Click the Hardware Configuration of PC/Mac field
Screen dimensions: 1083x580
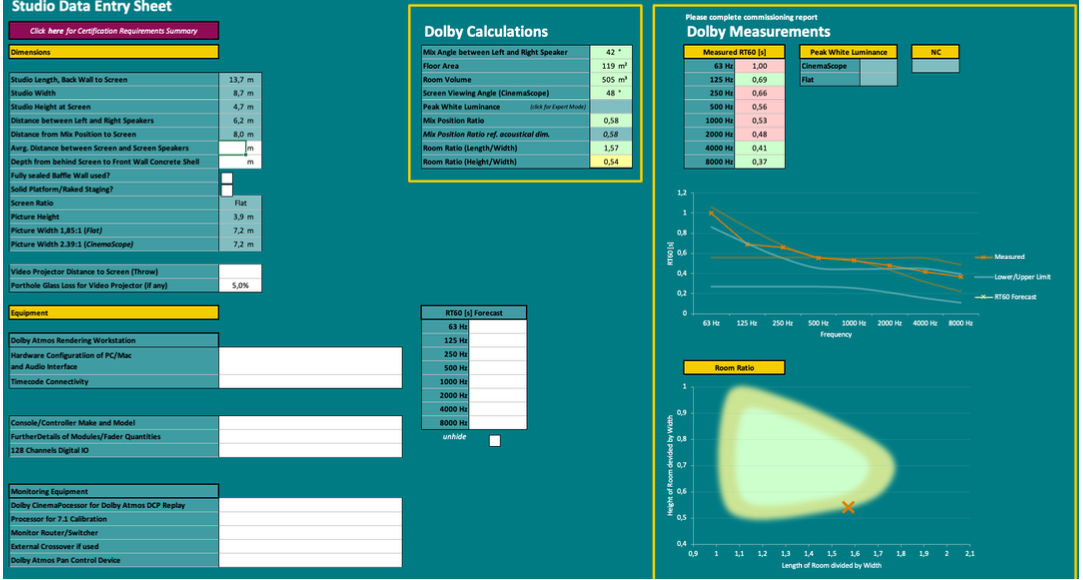pos(310,361)
